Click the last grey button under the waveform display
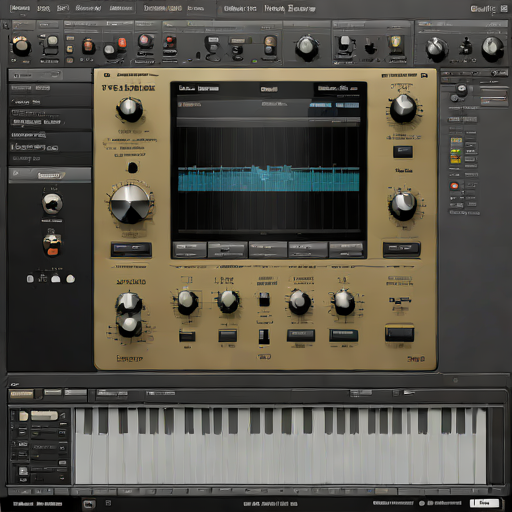Image resolution: width=512 pixels, height=512 pixels. coord(346,250)
